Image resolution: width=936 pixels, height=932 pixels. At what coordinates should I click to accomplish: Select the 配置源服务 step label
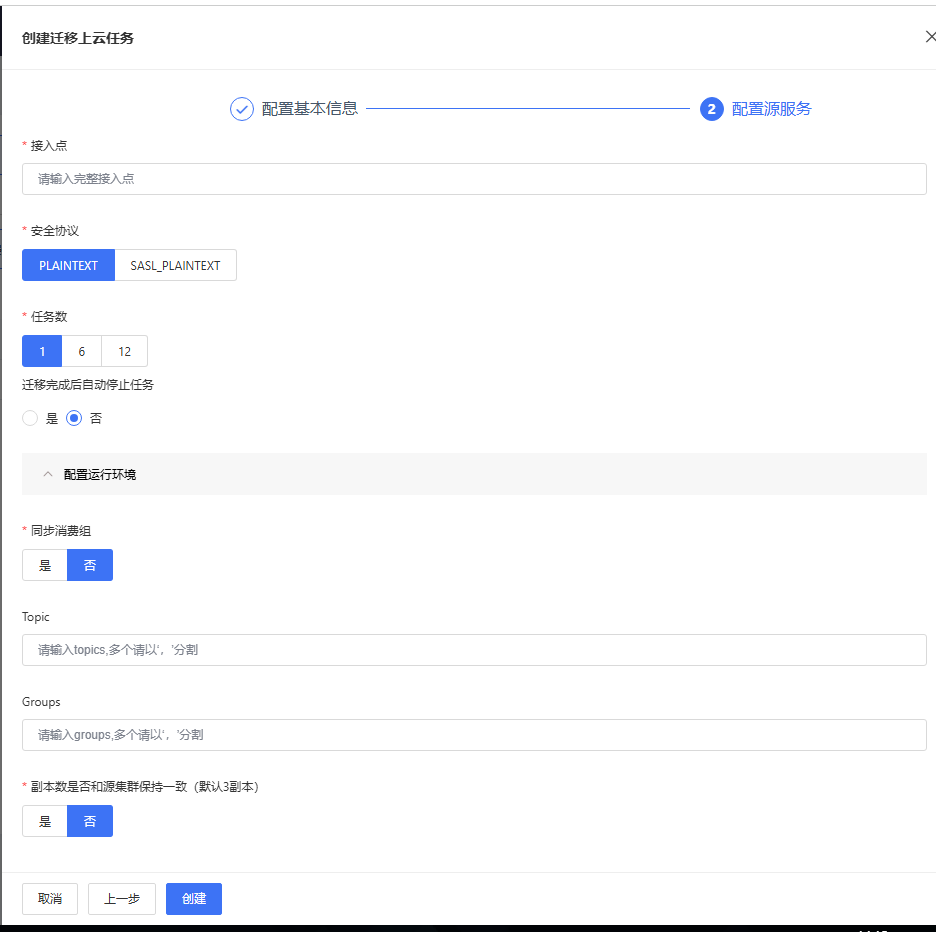pos(771,109)
